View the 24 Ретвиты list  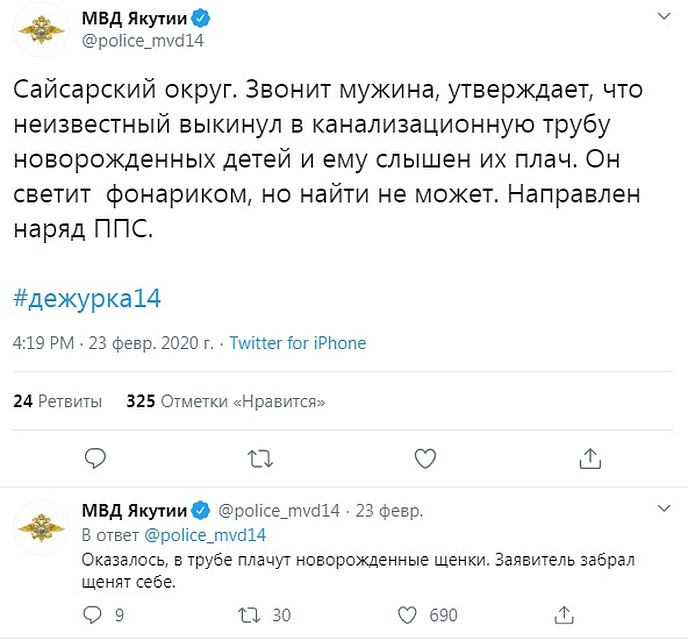pyautogui.click(x=57, y=401)
